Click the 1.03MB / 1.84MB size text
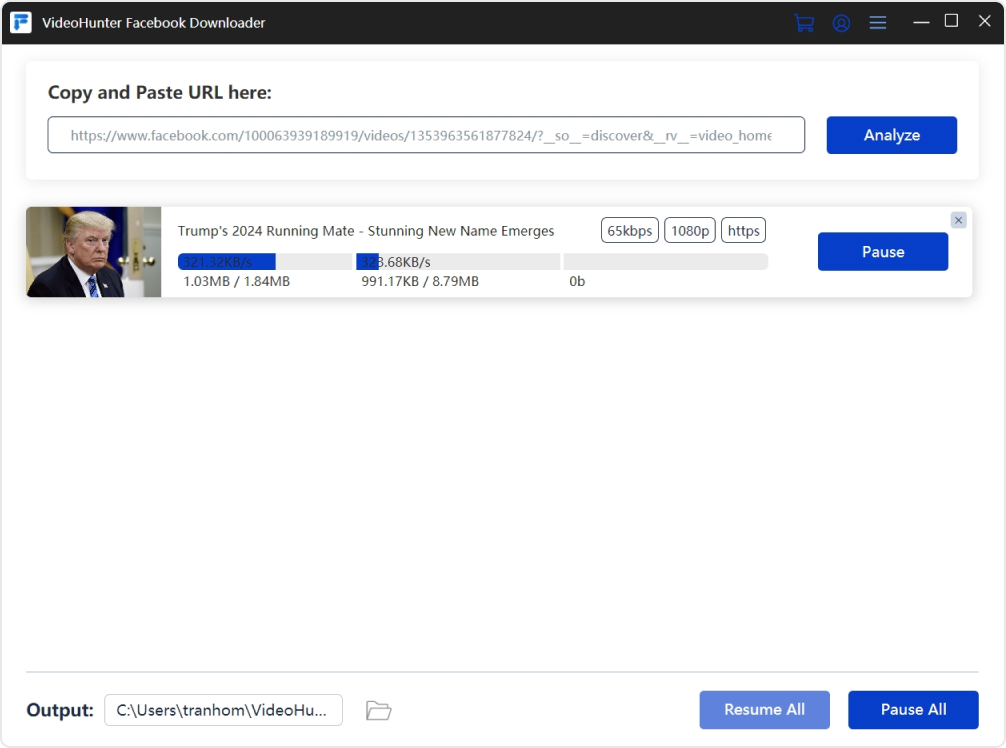Image resolution: width=1006 pixels, height=748 pixels. point(237,281)
